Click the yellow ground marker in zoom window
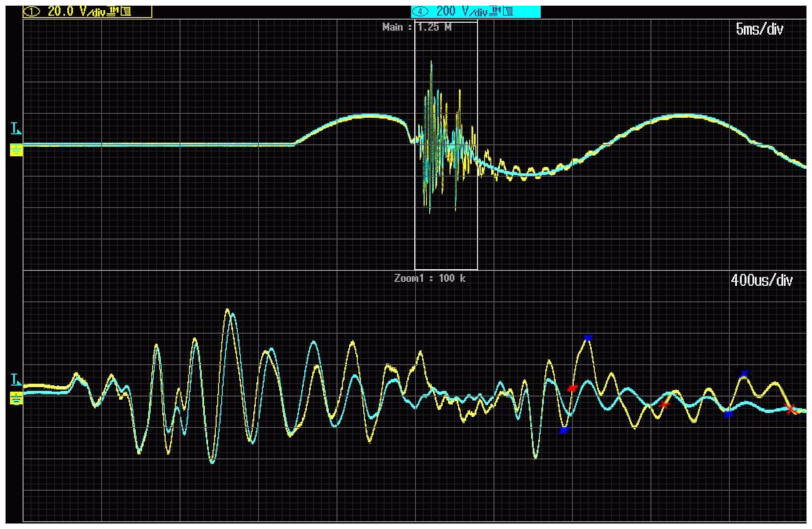 (x=16, y=398)
